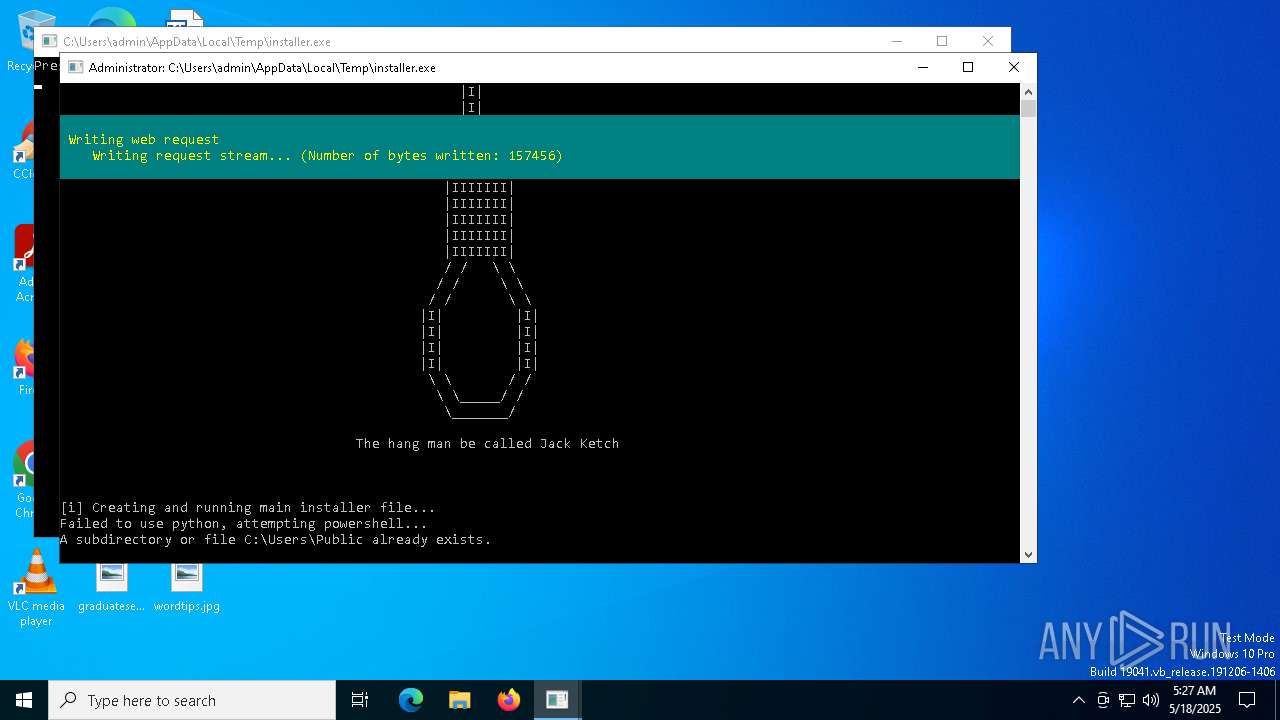
Task: Click the 'Writing request stream...' bytes line
Action: tap(327, 155)
